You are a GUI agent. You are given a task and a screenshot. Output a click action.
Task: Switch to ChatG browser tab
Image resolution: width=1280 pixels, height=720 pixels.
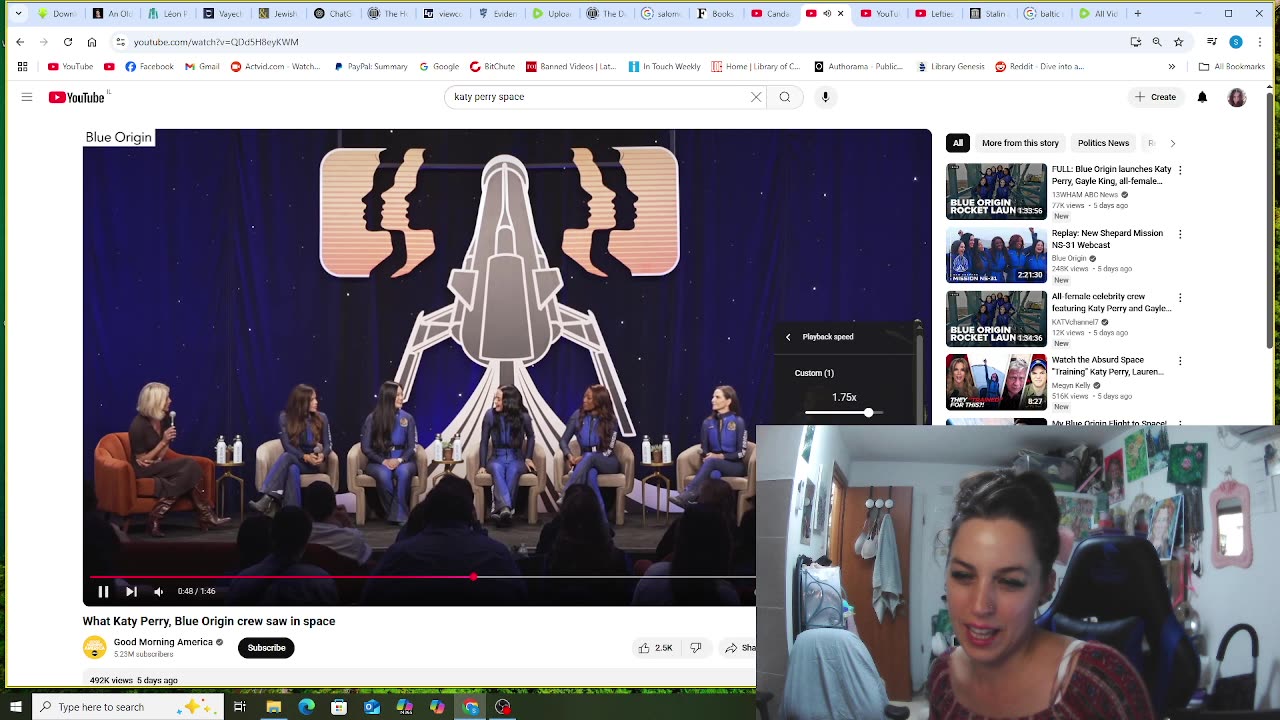tap(333, 14)
